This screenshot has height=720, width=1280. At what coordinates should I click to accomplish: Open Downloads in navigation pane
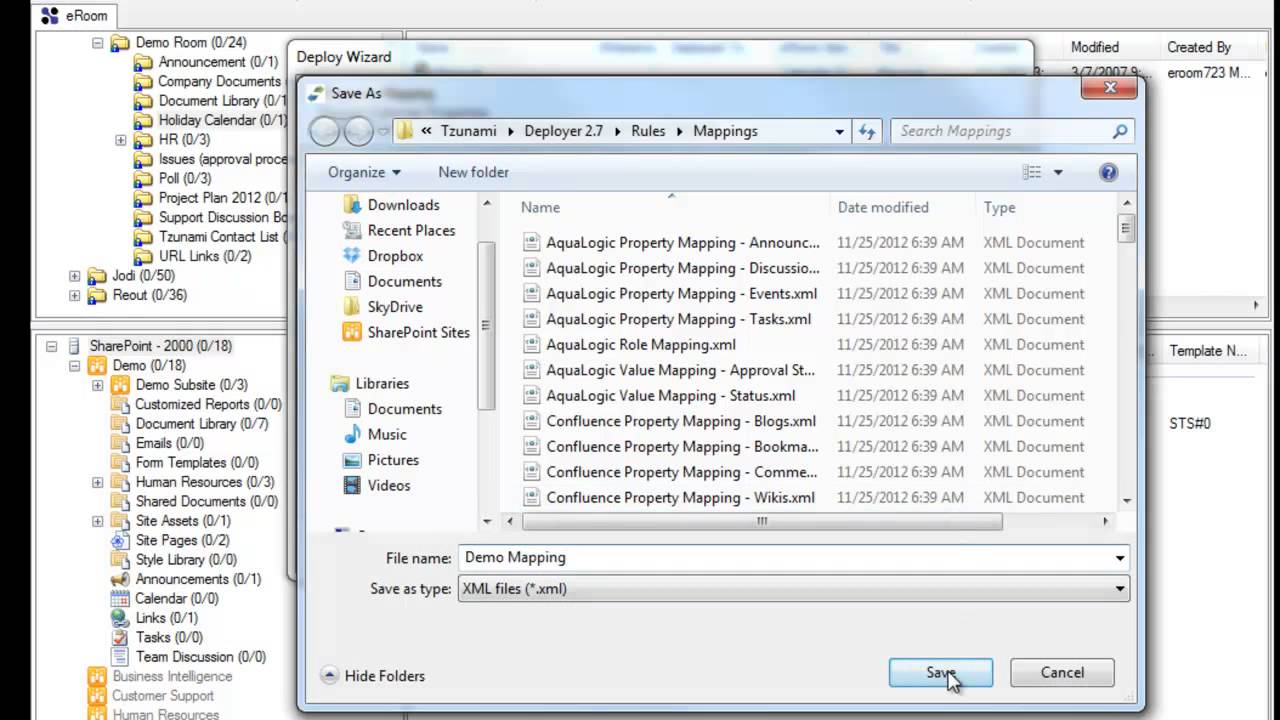(403, 205)
